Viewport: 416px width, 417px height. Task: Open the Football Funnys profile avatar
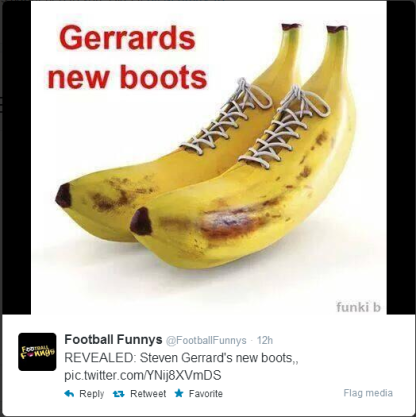[37, 352]
